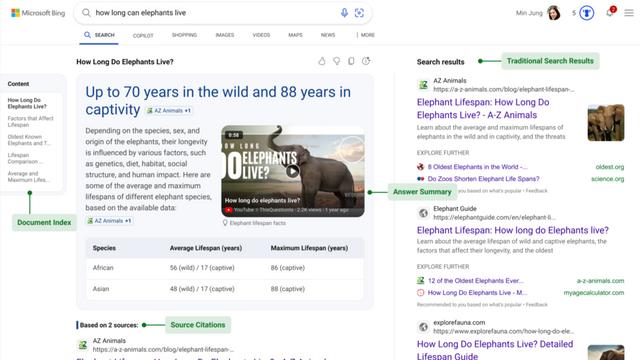Screen dimensions: 640x360
Task: Switch to the Images tab
Action: pyautogui.click(x=225, y=35)
